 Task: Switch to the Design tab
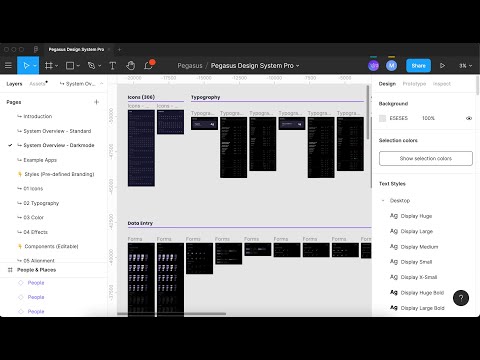tap(387, 84)
